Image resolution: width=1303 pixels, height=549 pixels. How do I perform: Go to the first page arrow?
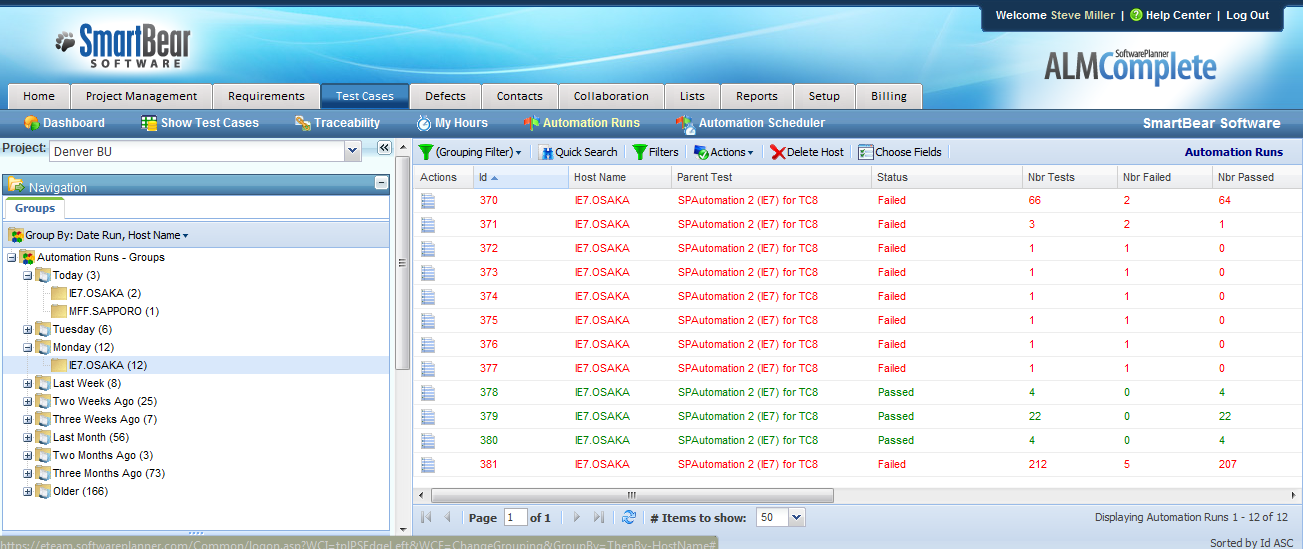point(426,517)
